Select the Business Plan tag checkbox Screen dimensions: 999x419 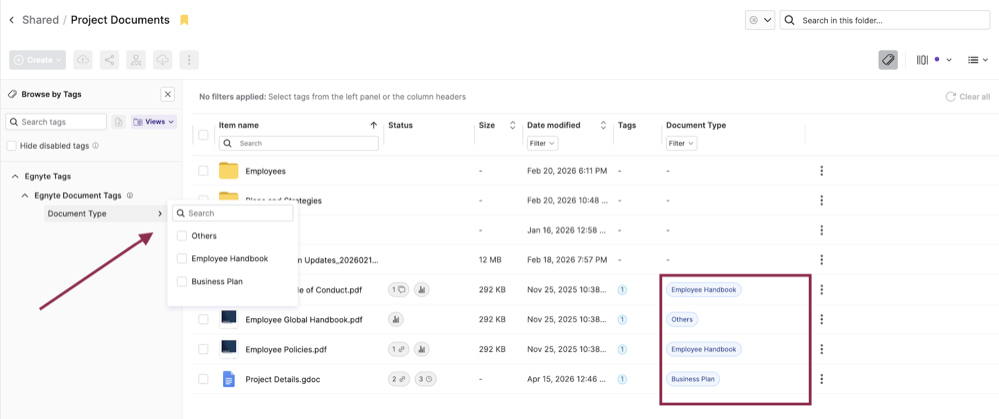click(x=181, y=282)
